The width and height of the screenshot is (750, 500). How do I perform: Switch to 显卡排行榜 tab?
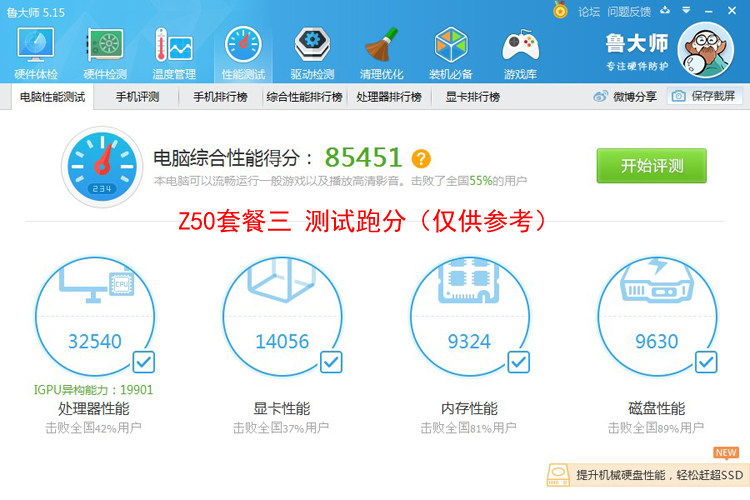click(x=473, y=97)
